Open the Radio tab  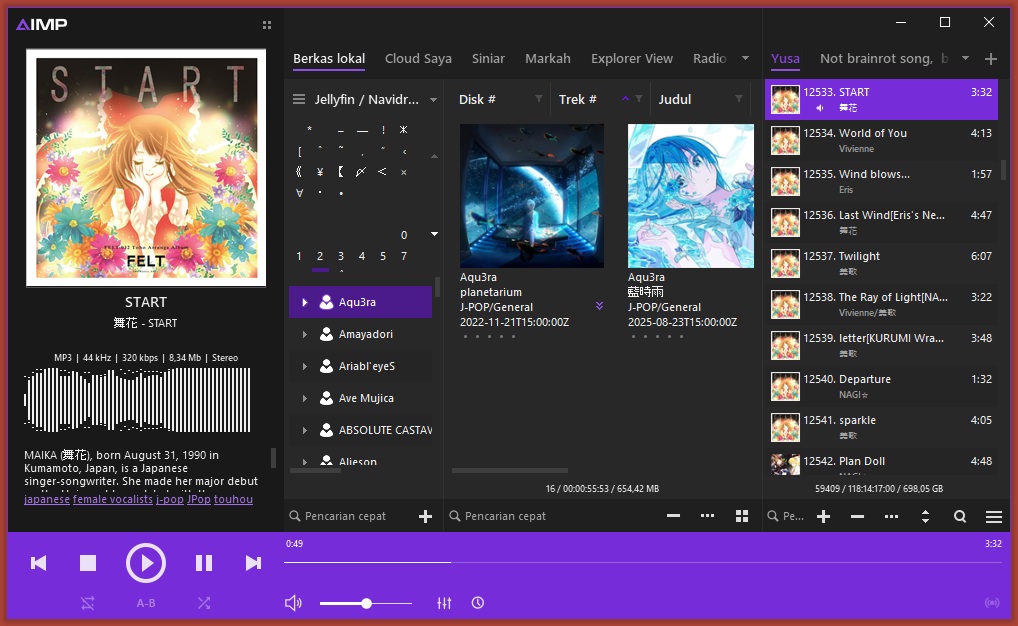710,58
